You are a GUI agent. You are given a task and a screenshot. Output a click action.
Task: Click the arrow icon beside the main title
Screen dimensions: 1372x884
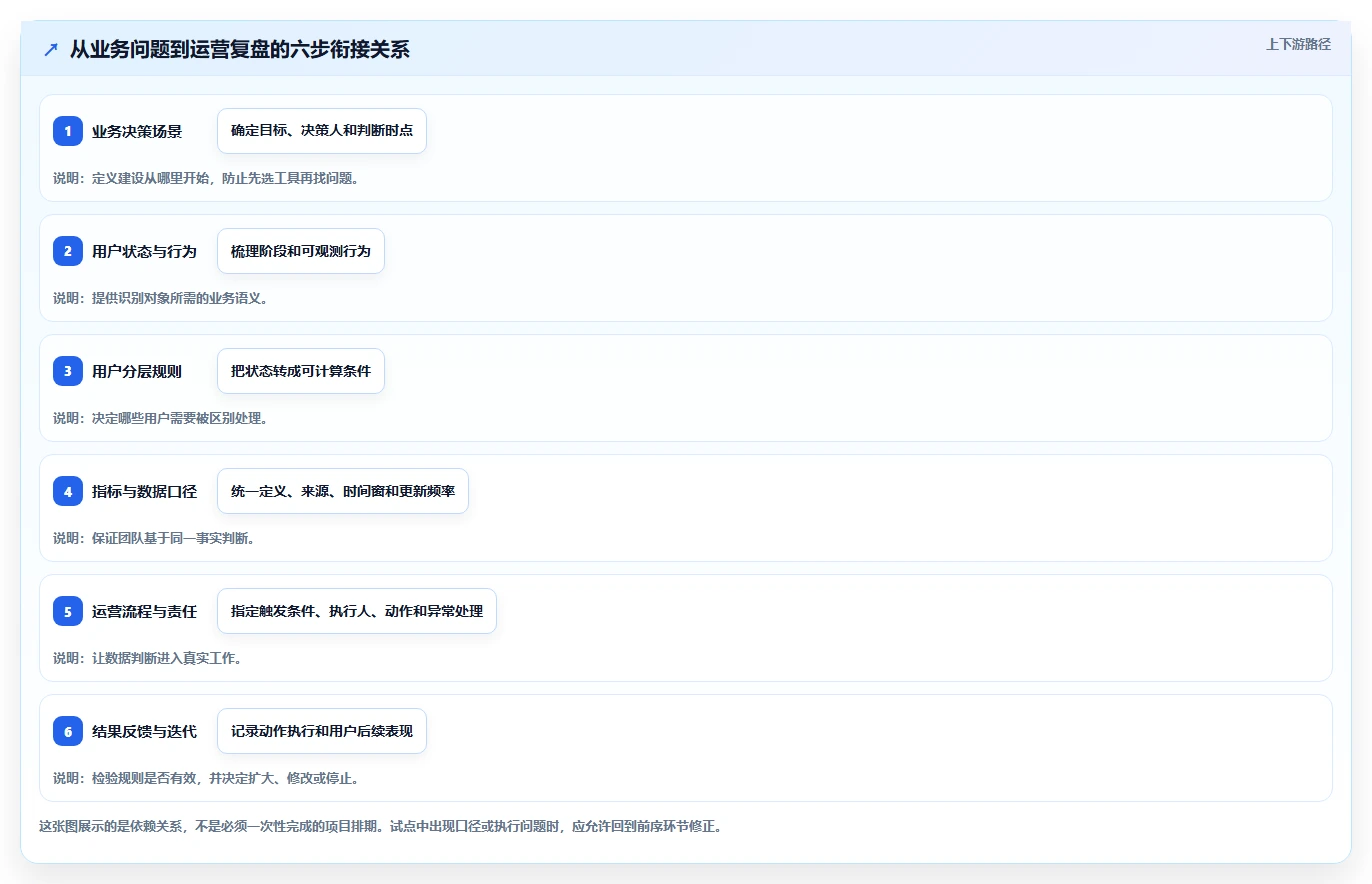(x=51, y=50)
